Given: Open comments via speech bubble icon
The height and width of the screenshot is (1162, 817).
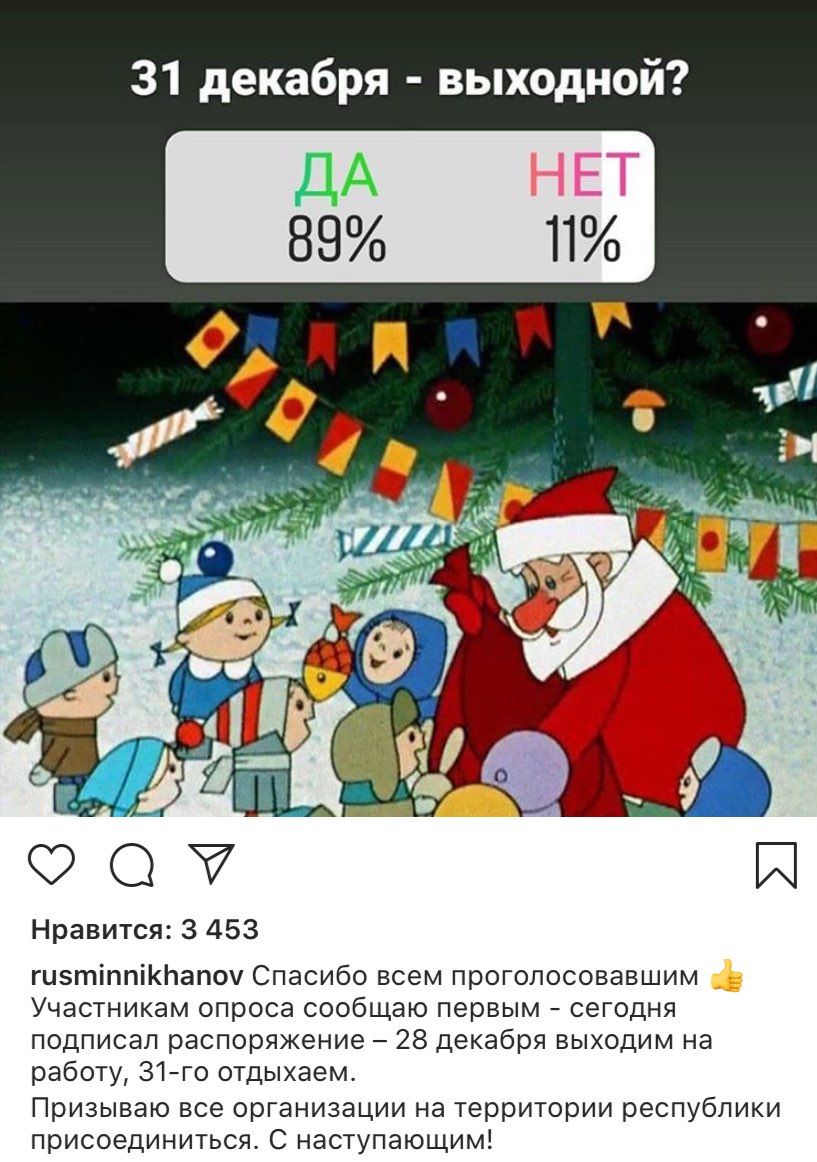Looking at the screenshot, I should pos(132,865).
